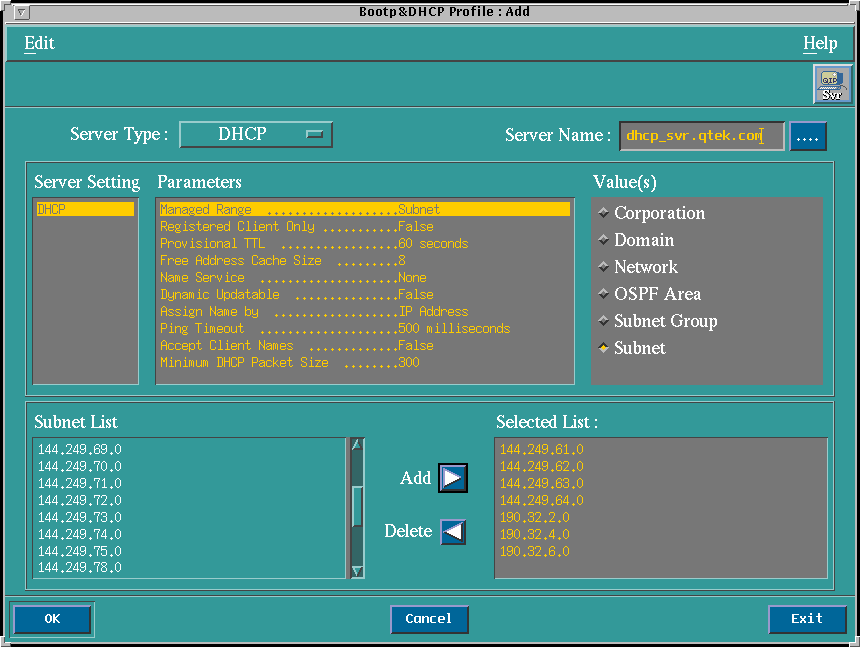Click the Cancel button
This screenshot has height=648, width=860.
(429, 619)
